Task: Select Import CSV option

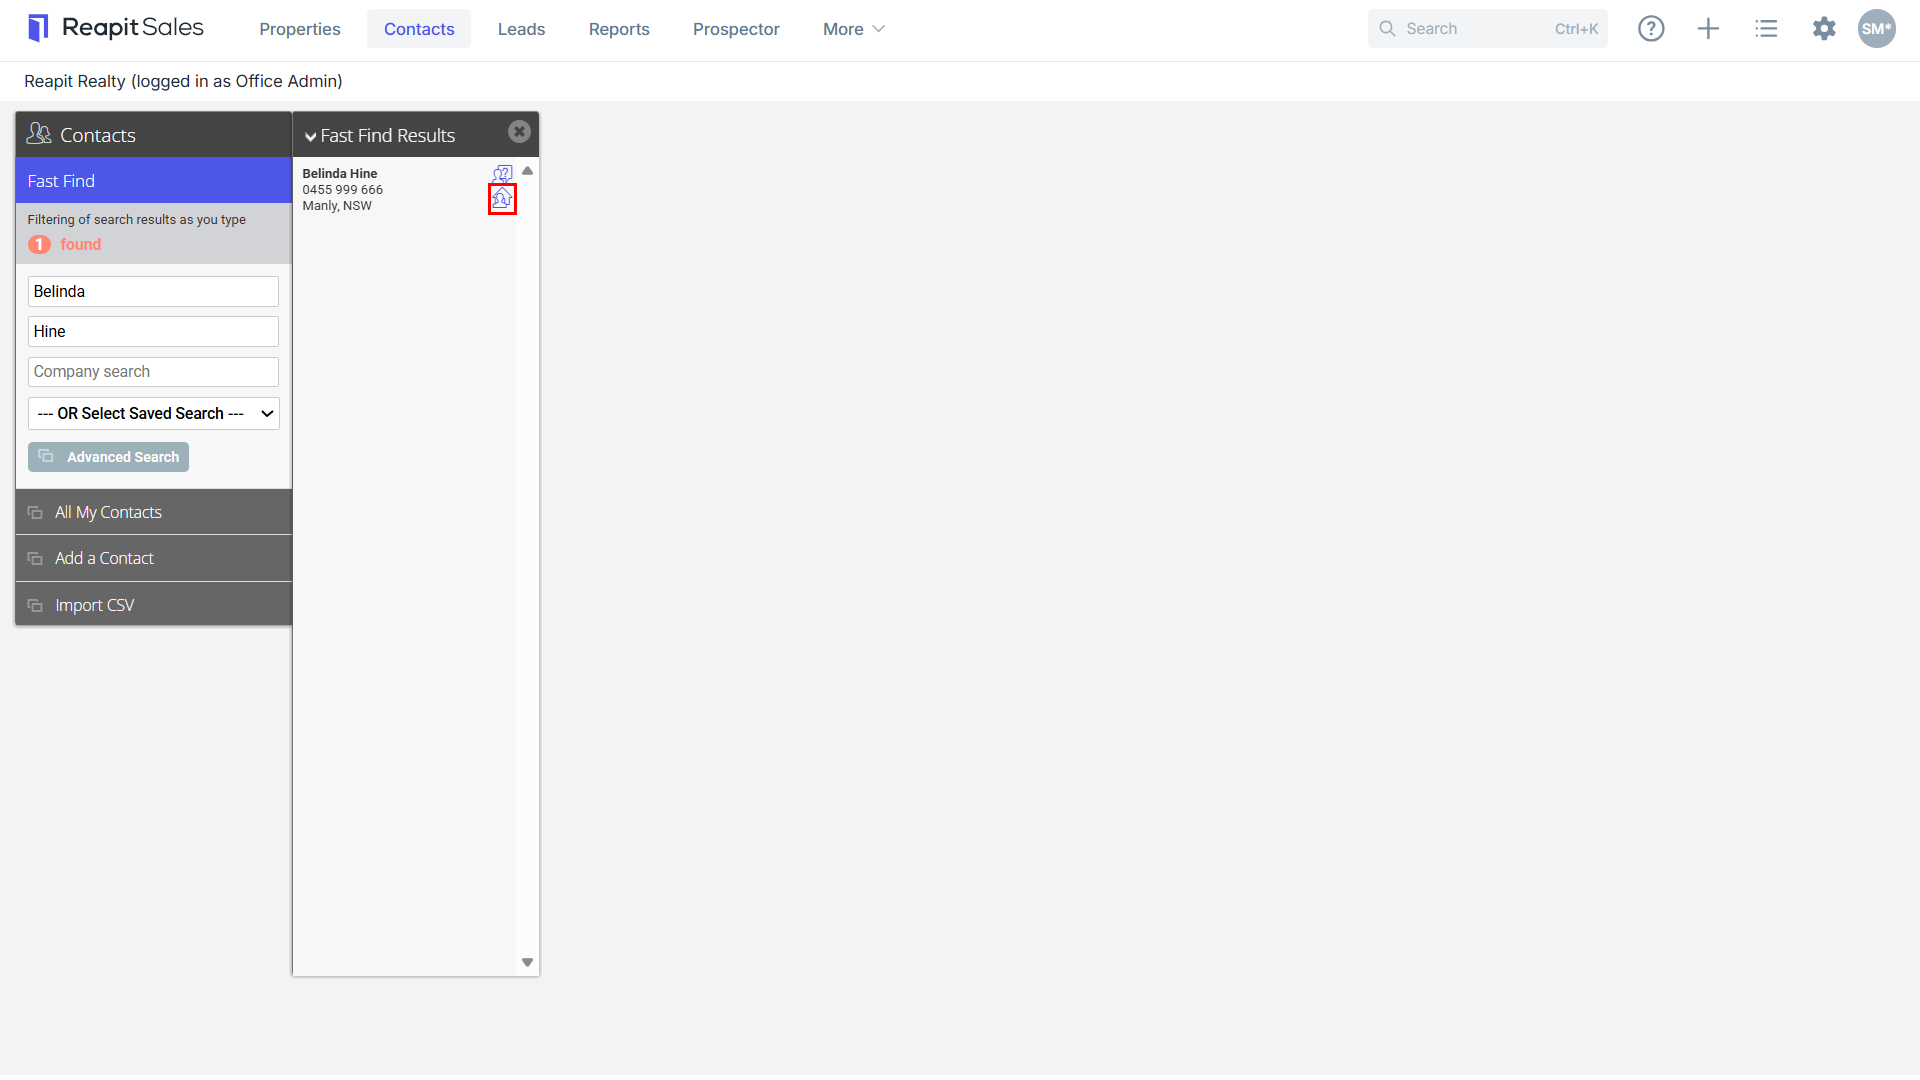Action: click(x=154, y=605)
